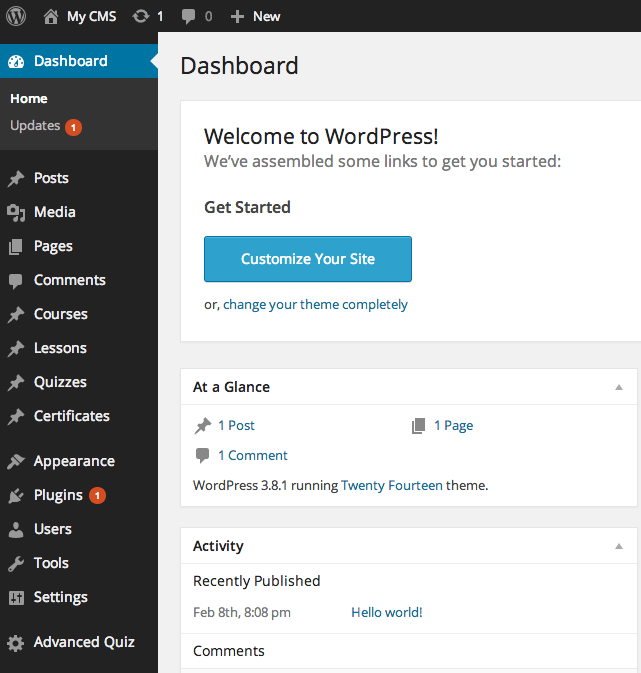Image resolution: width=641 pixels, height=673 pixels.
Task: Click the comments bubble icon in admin bar
Action: 189,16
